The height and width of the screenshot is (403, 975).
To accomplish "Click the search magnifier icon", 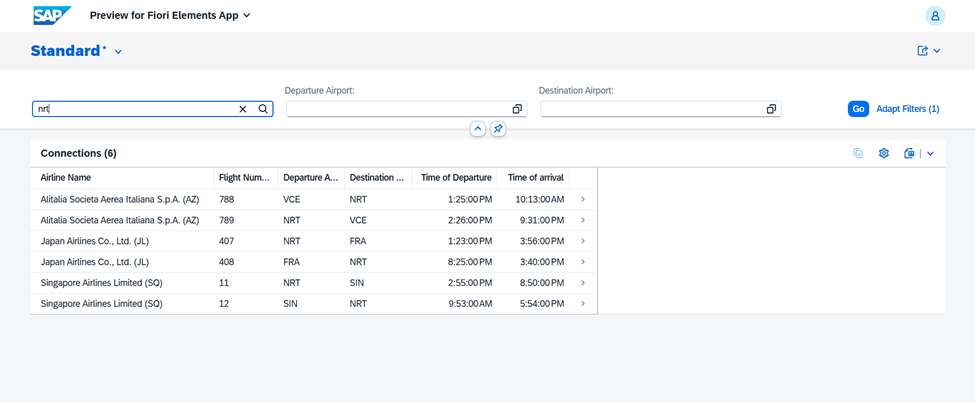I will click(x=263, y=109).
